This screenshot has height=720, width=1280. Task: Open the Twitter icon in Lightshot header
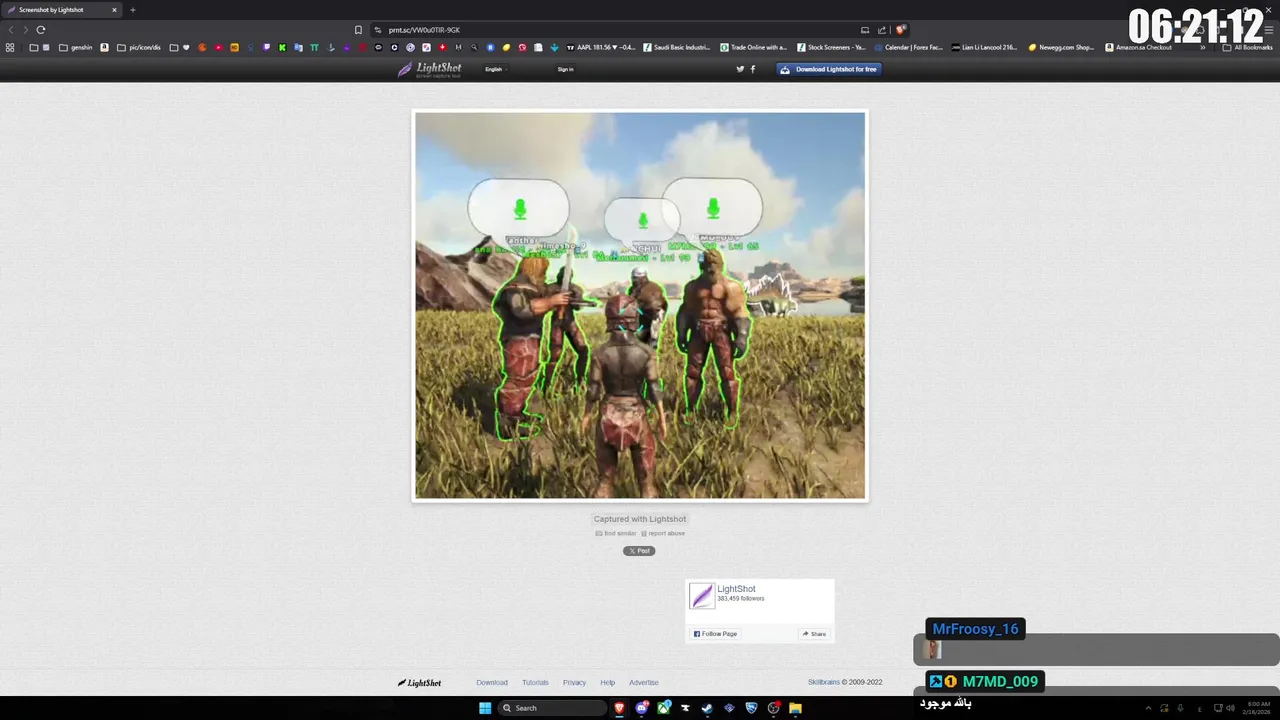[740, 69]
